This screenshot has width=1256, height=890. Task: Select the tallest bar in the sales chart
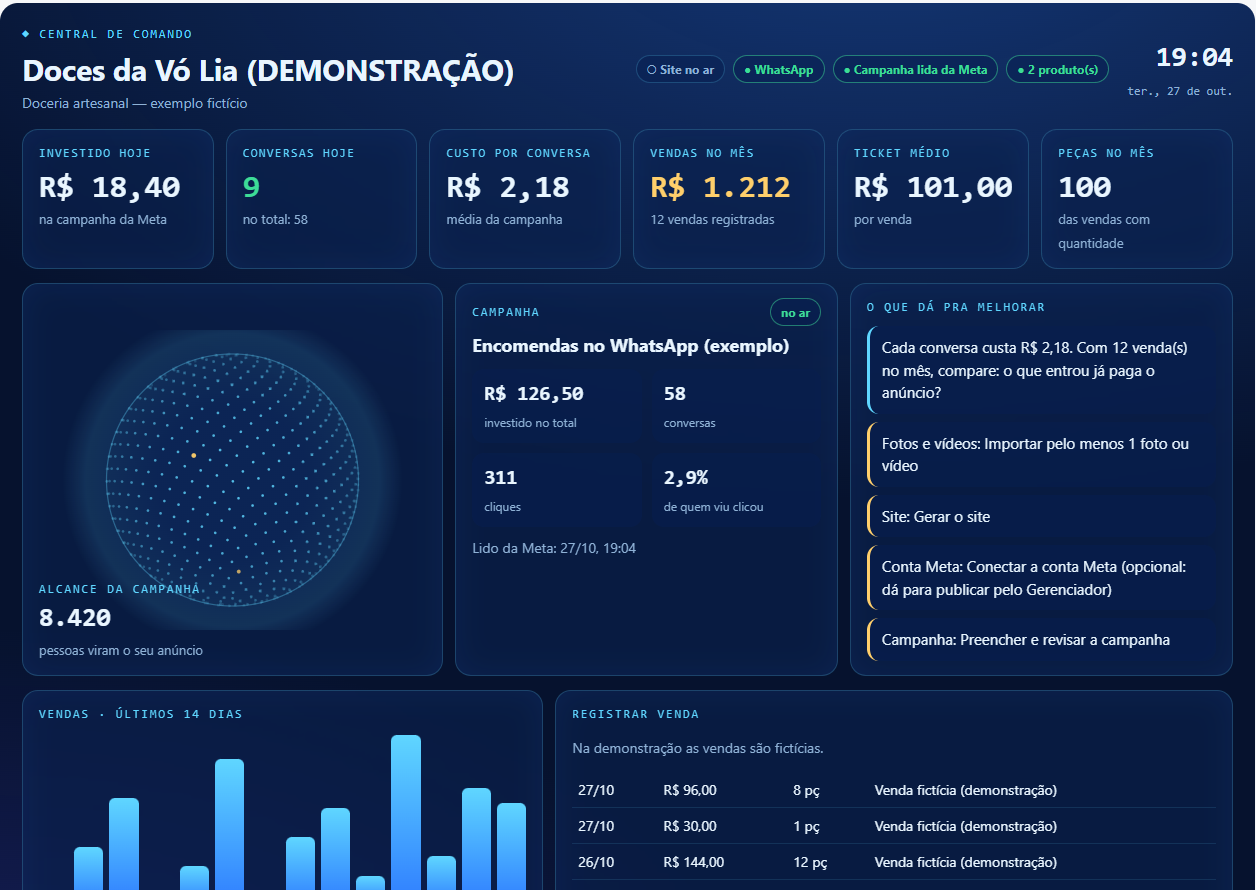[406, 812]
